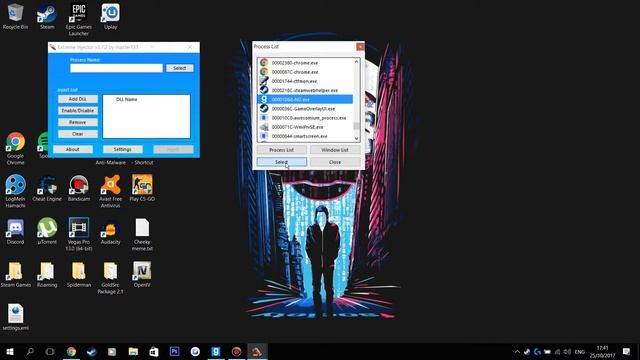640x360 pixels.
Task: Click Select button in Extreme Injector window
Action: [x=180, y=68]
